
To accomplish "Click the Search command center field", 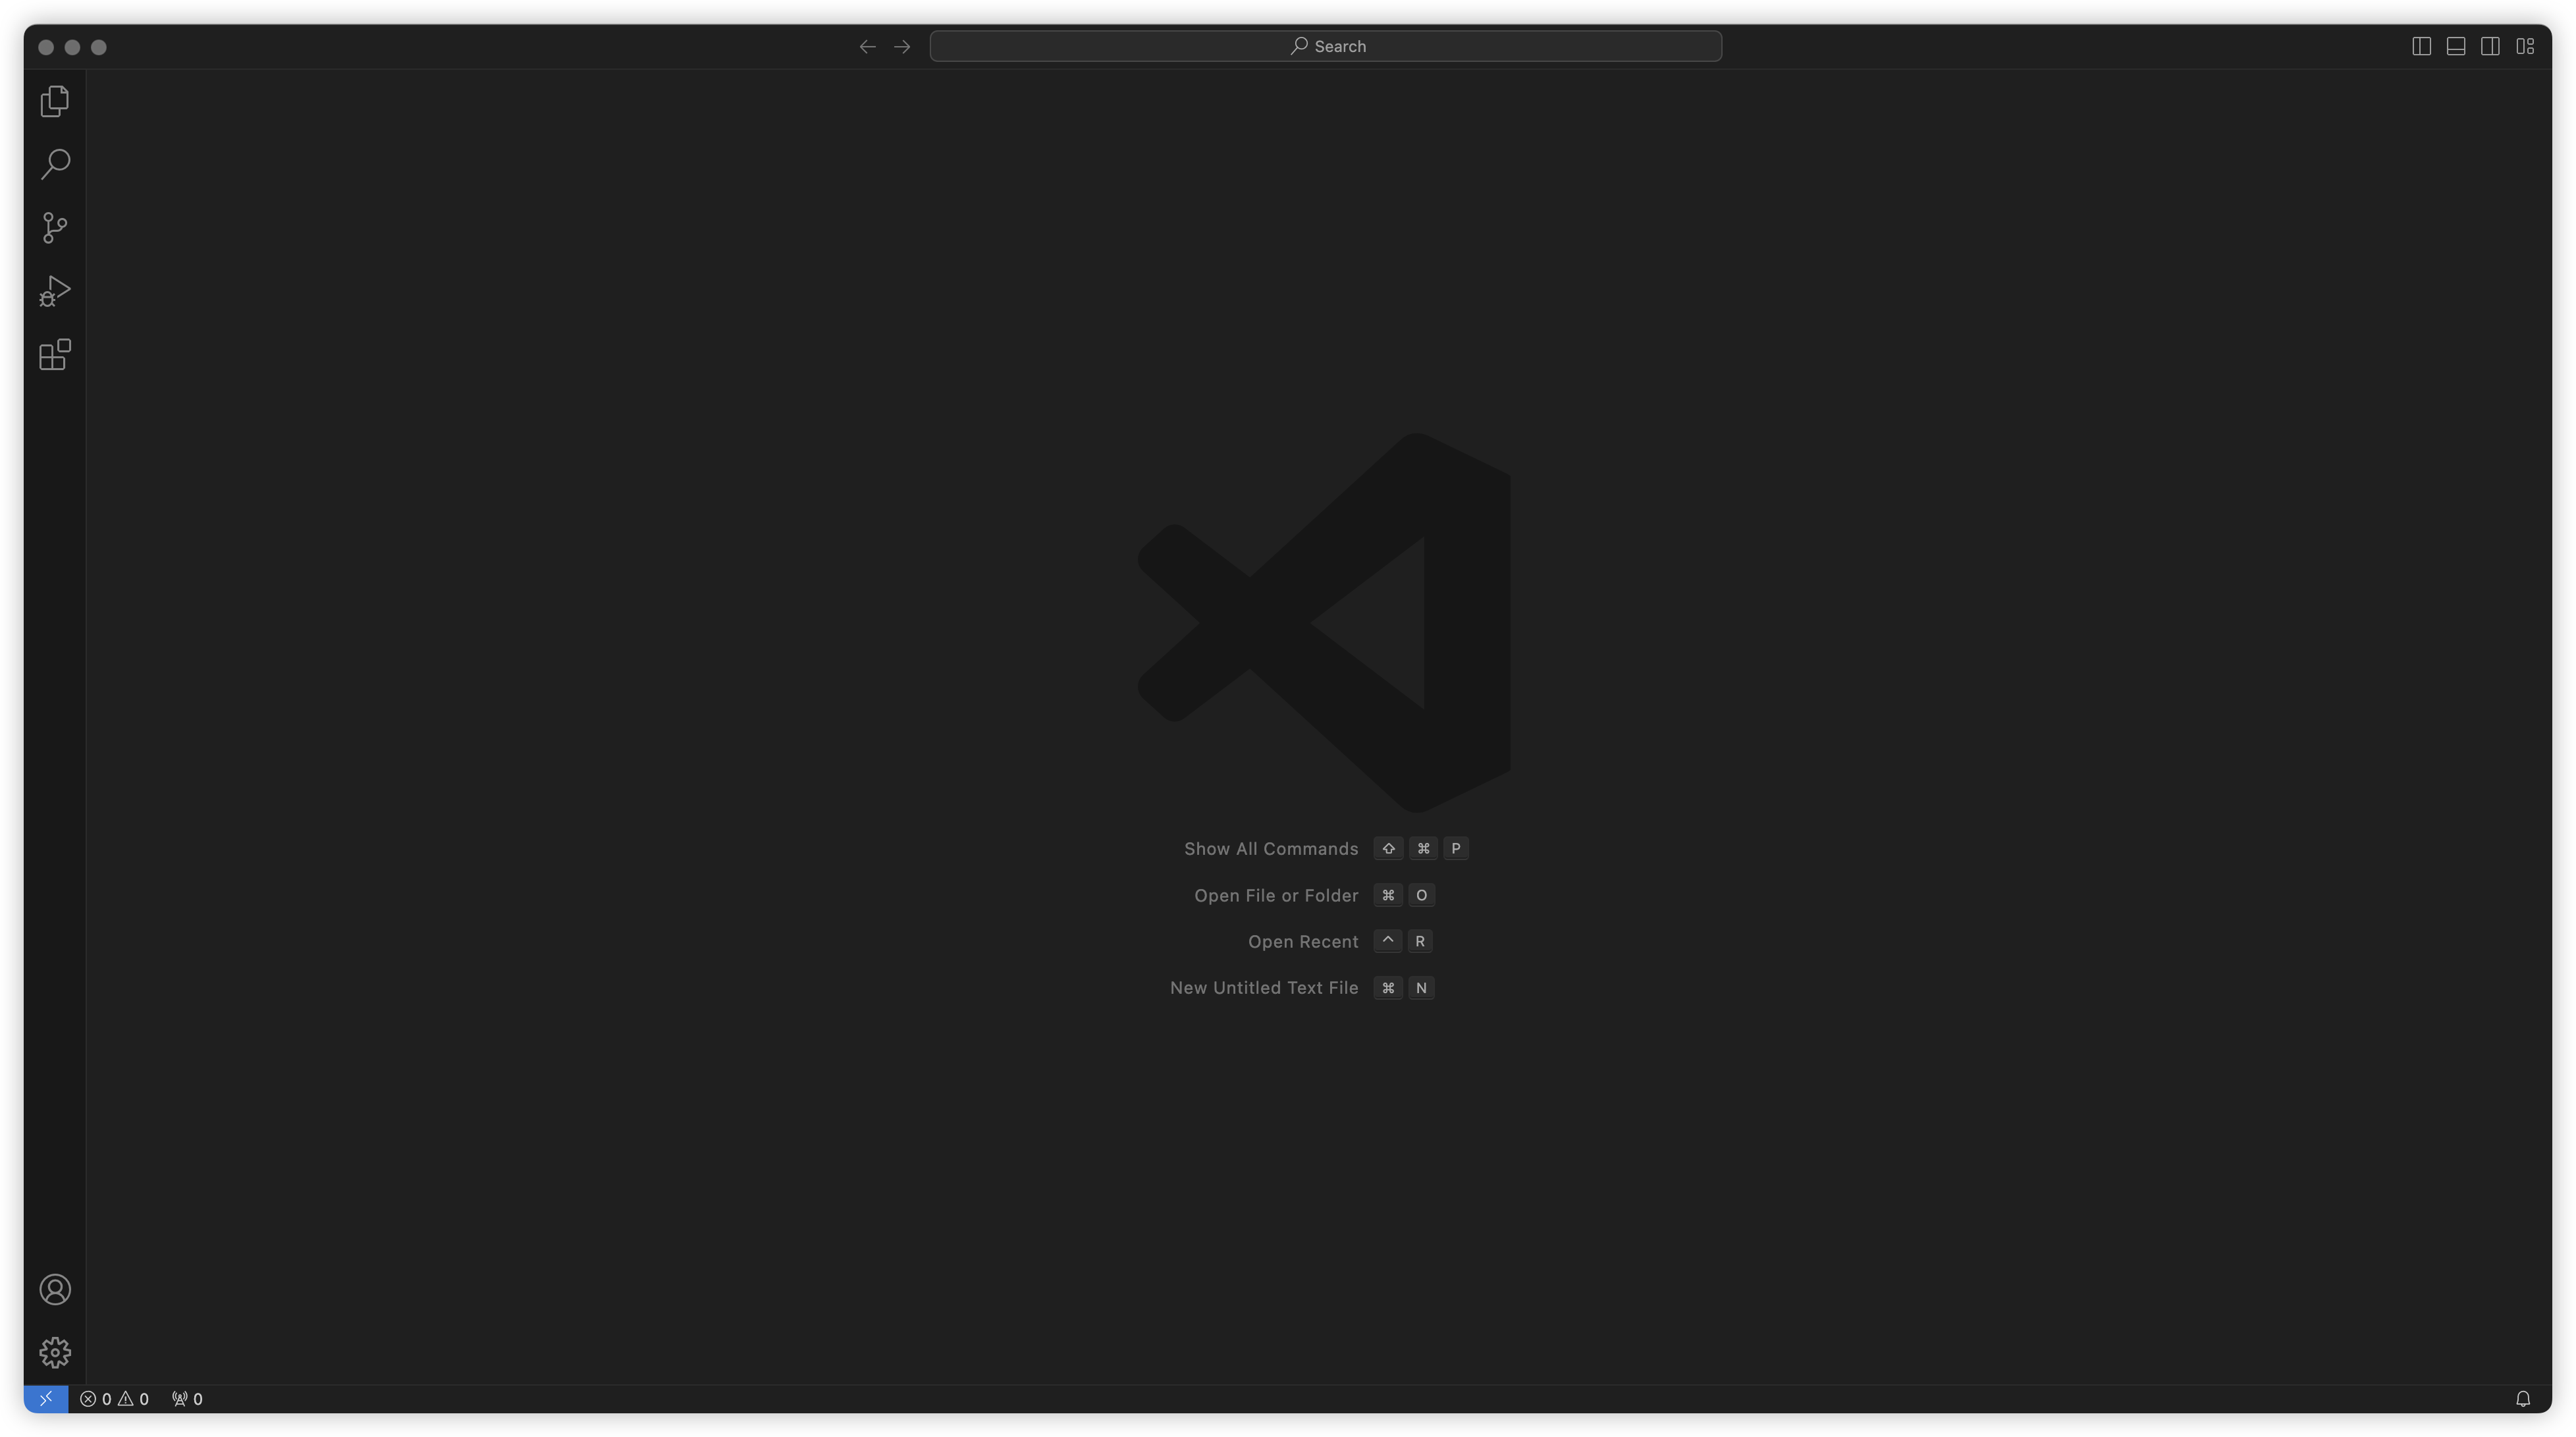I will 1325,46.
